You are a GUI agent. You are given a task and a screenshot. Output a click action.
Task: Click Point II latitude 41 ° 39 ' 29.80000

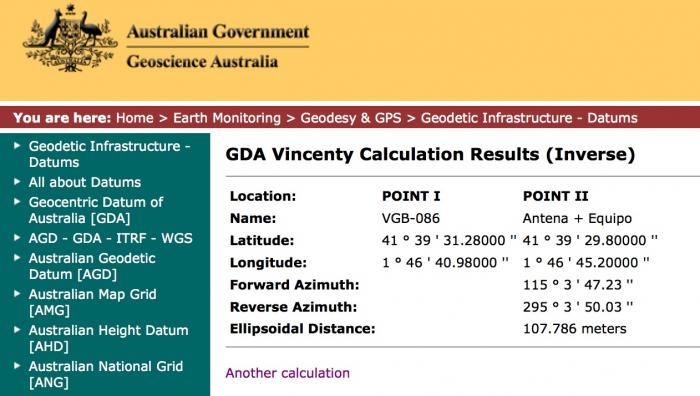(590, 241)
